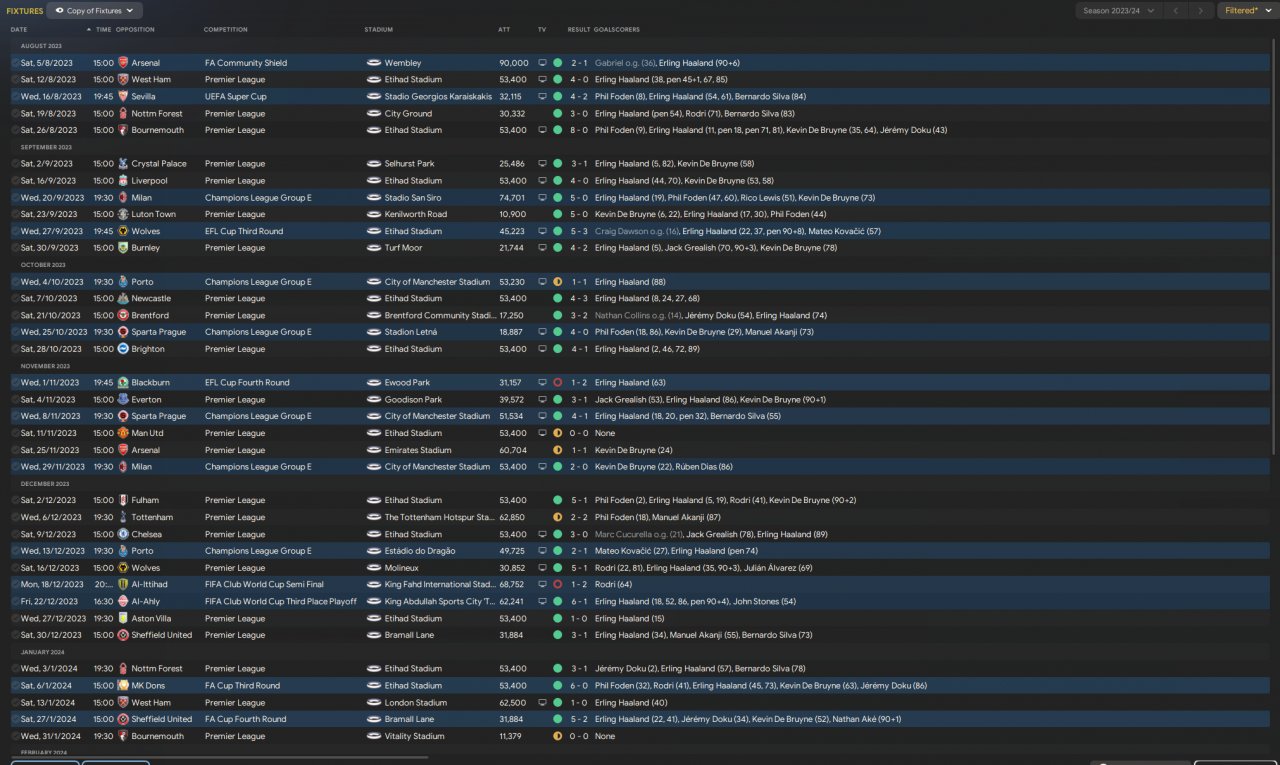
Task: Click the Al-Ittihad club badge
Action: 122,584
